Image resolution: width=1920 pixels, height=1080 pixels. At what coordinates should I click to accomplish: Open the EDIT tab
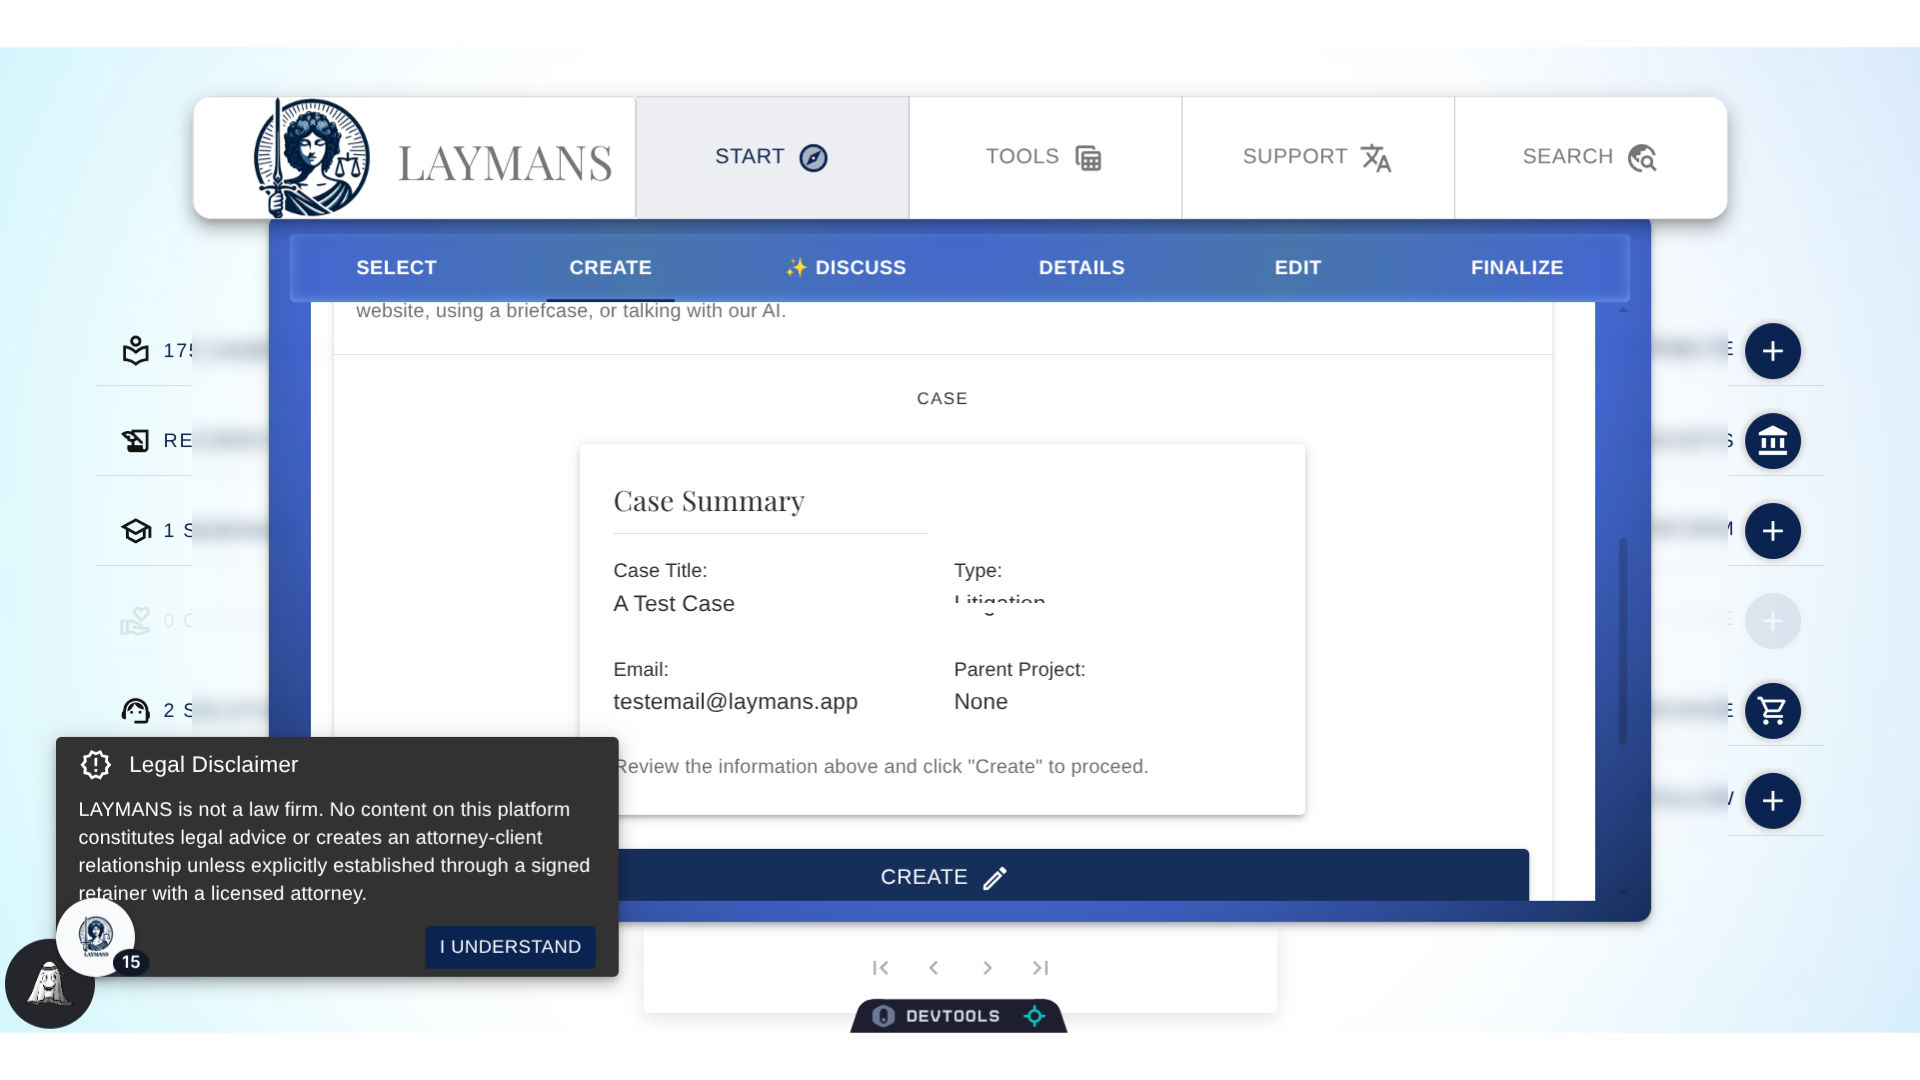1297,267
